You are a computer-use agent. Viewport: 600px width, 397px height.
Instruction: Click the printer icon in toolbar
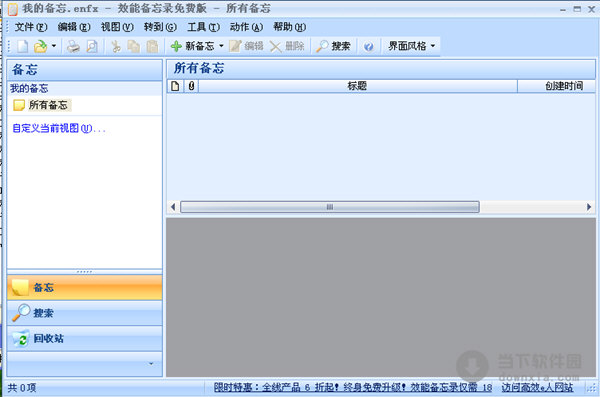click(73, 46)
